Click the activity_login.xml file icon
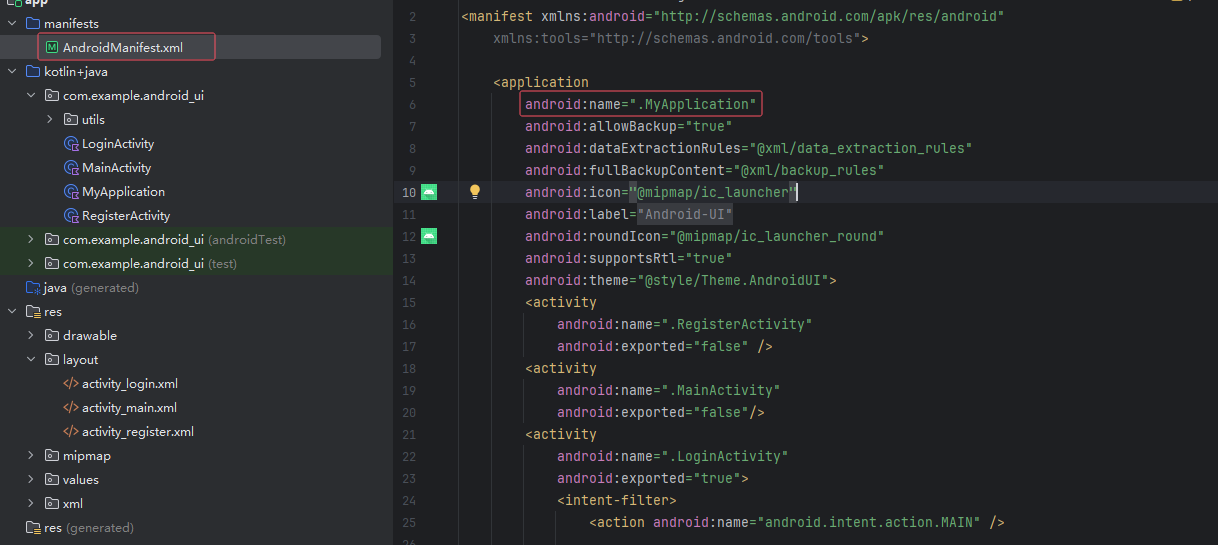 71,384
